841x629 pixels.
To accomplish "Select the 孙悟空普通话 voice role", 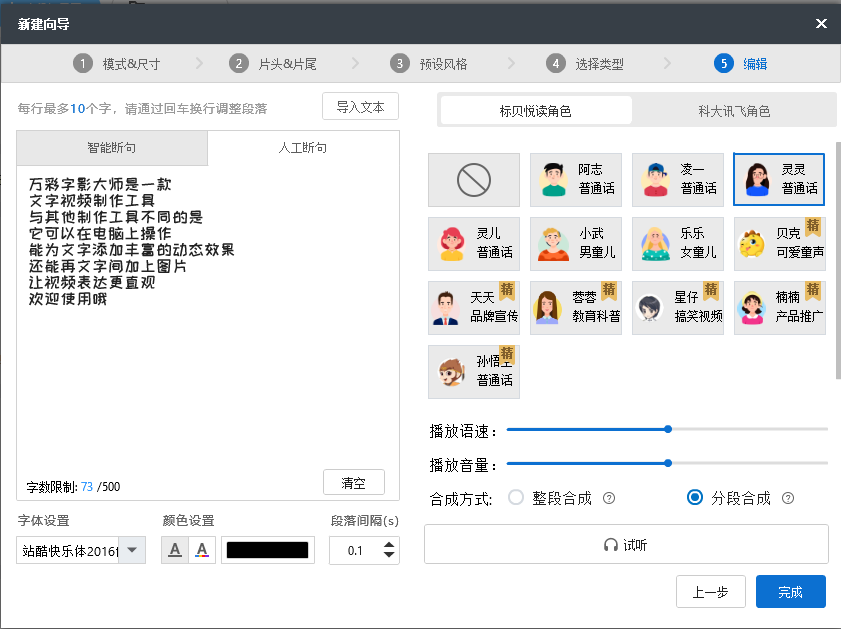I will click(473, 371).
